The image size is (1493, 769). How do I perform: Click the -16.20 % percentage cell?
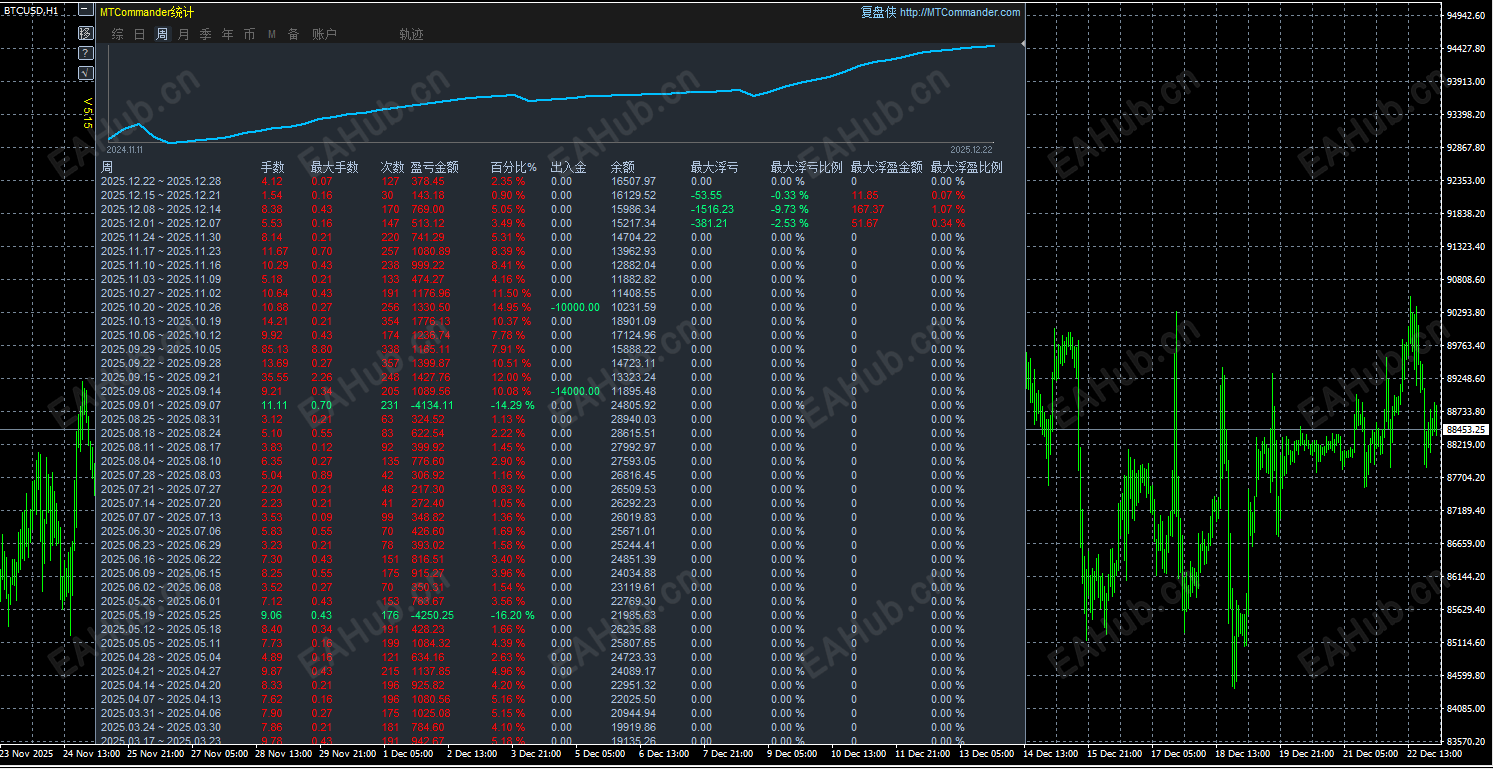(x=512, y=615)
